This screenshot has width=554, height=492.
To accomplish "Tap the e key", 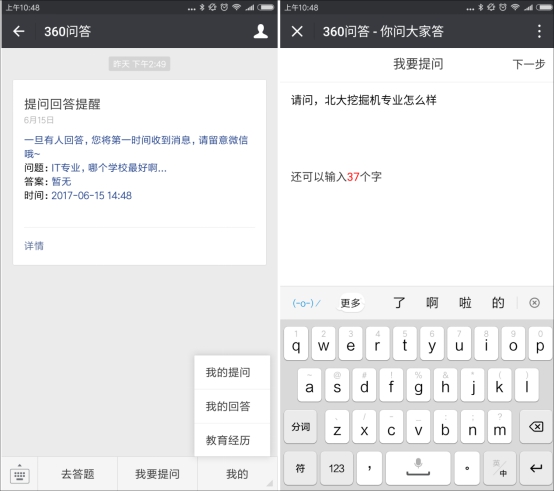I will pos(350,344).
